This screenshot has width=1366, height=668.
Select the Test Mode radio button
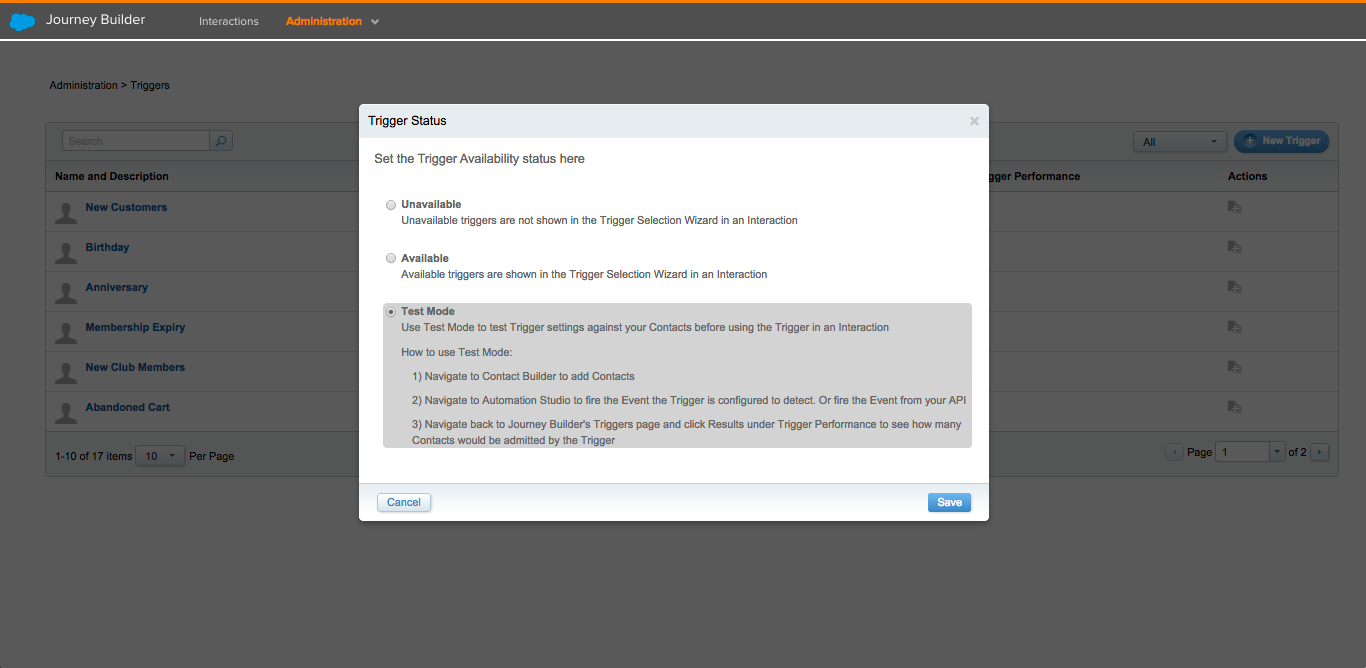(391, 312)
